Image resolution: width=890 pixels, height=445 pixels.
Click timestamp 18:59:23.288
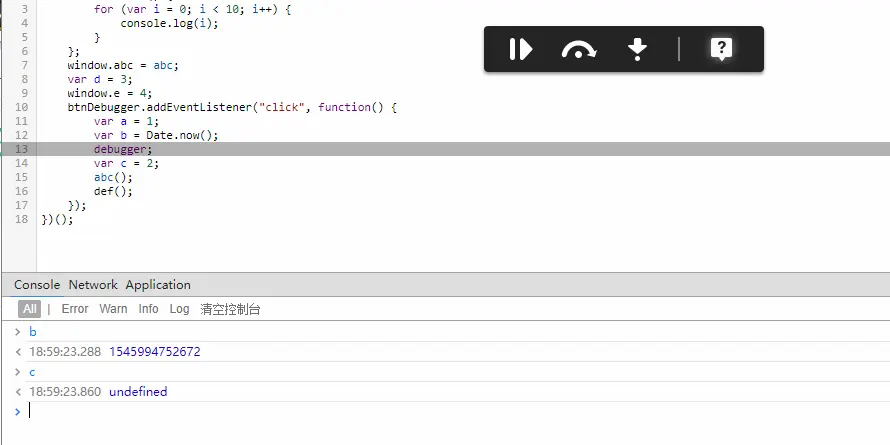pos(65,352)
